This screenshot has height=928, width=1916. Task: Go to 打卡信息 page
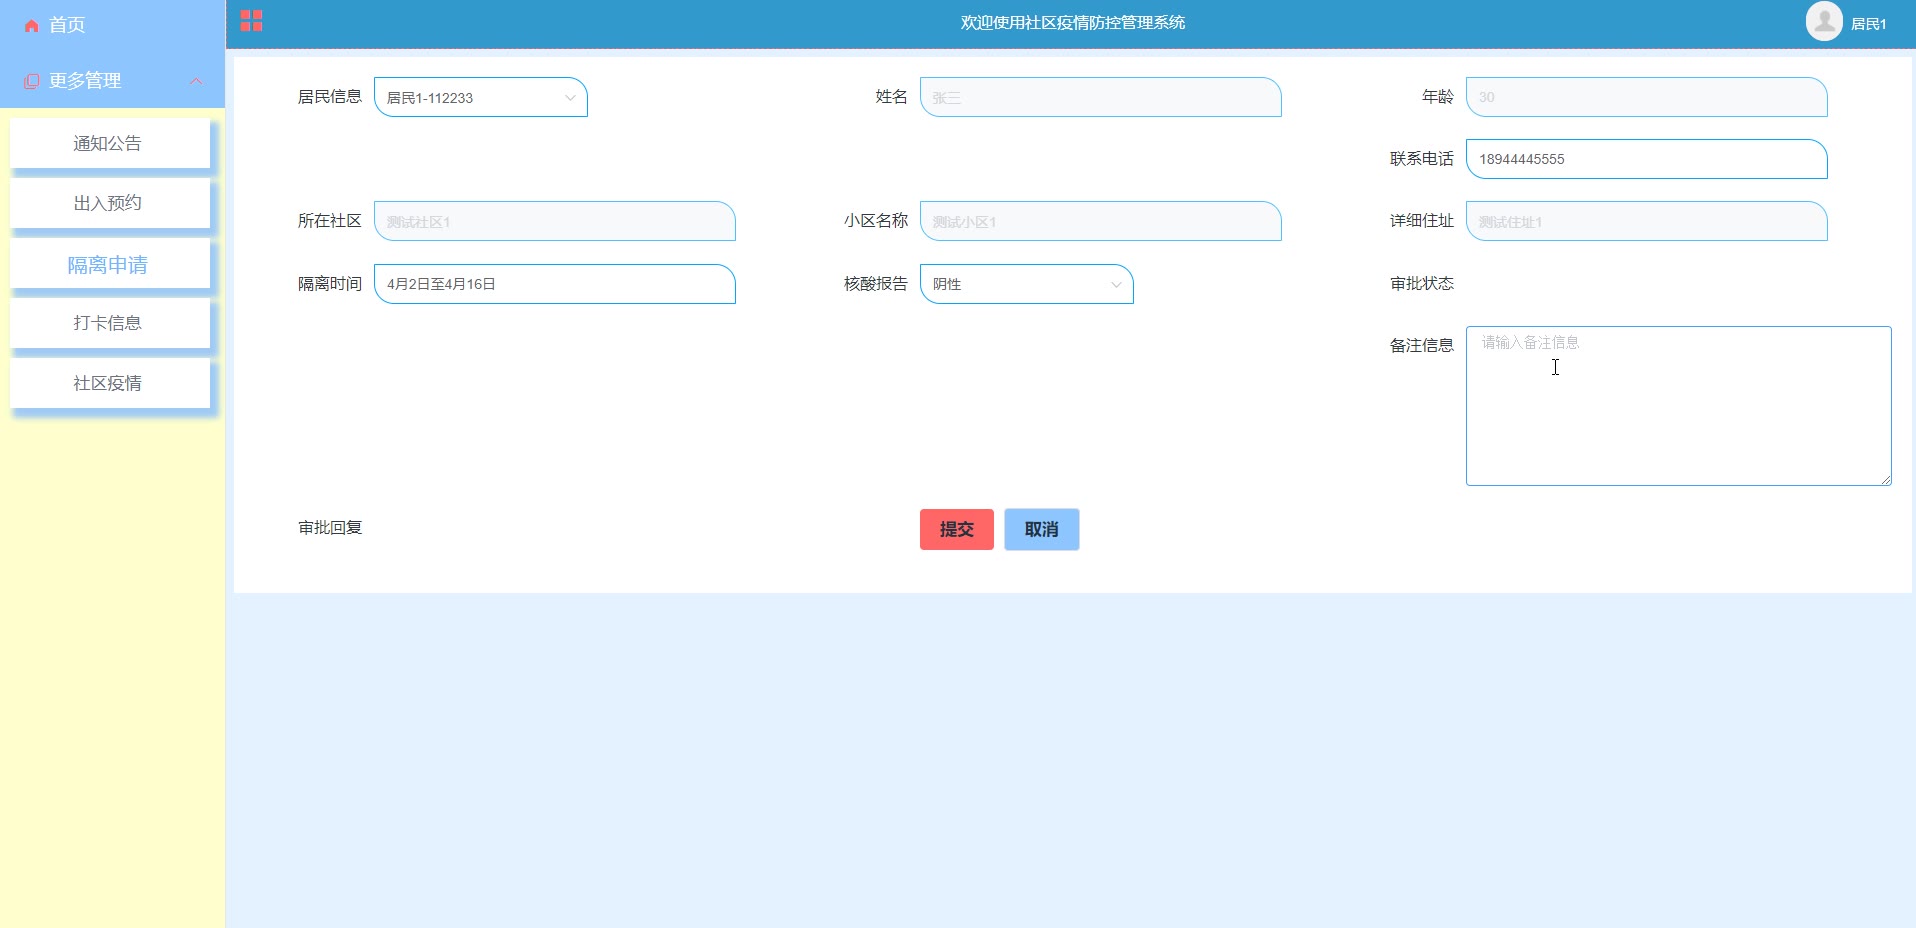point(108,324)
